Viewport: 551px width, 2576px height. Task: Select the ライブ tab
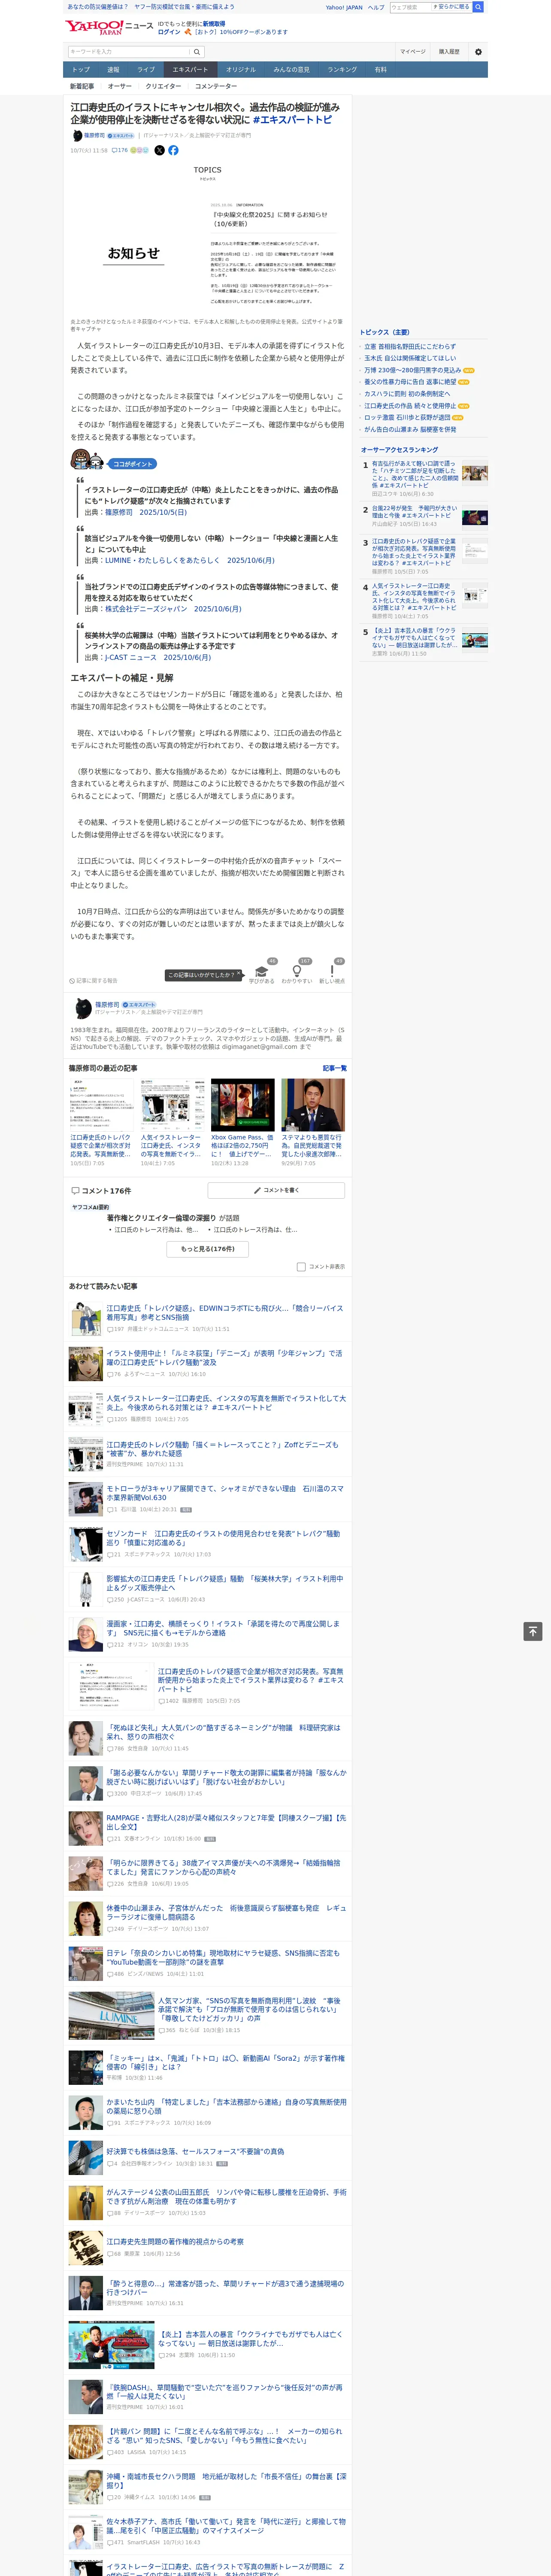tap(146, 70)
